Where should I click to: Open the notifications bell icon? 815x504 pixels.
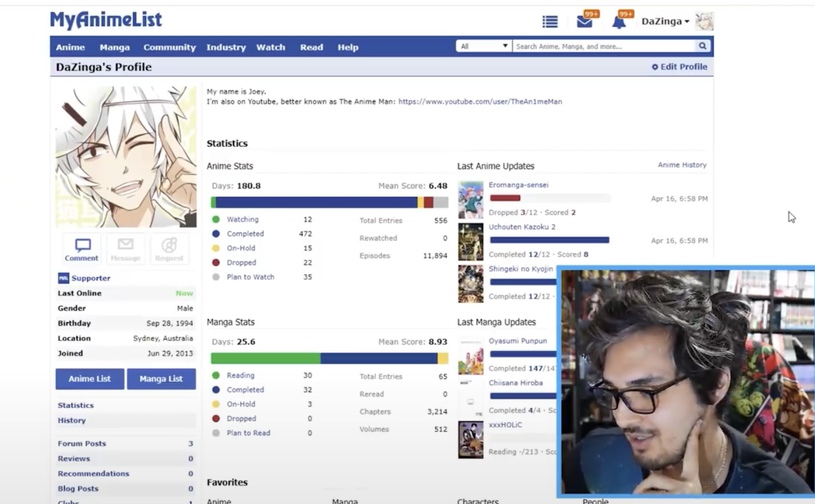pyautogui.click(x=619, y=21)
